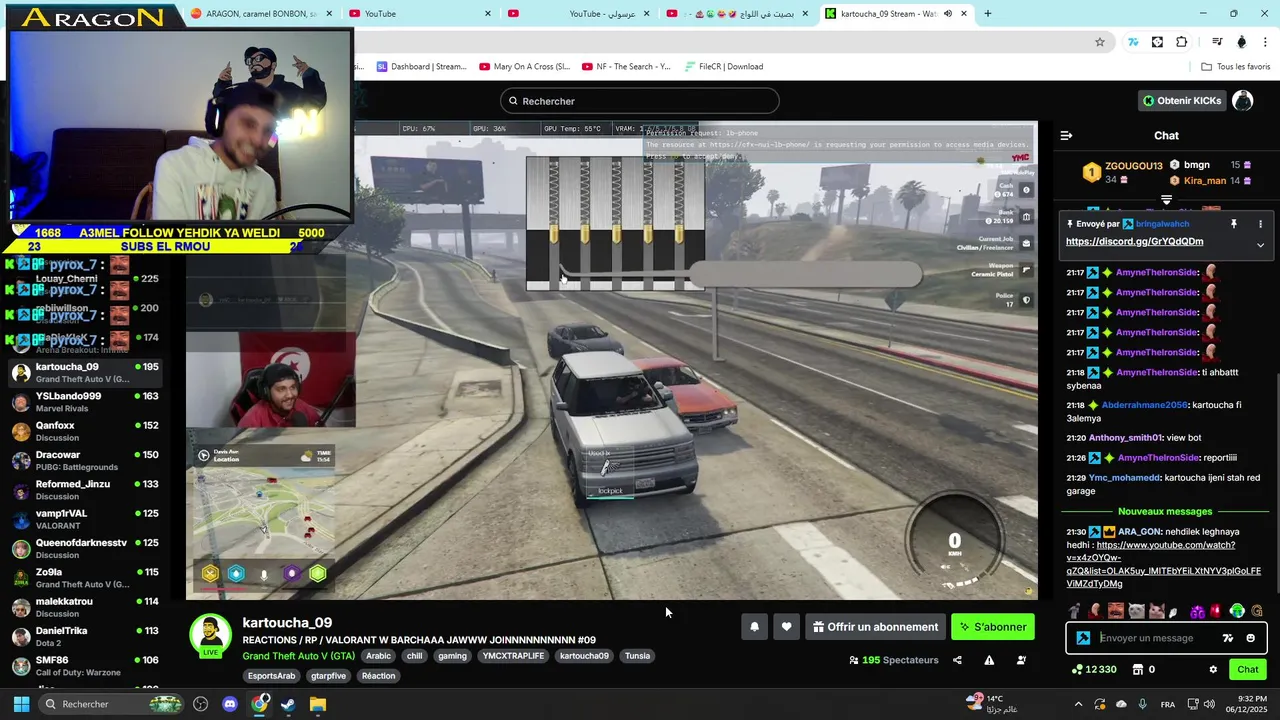Open Mary On A Cross bookmark
This screenshot has height=720, width=1280.
coord(524,67)
